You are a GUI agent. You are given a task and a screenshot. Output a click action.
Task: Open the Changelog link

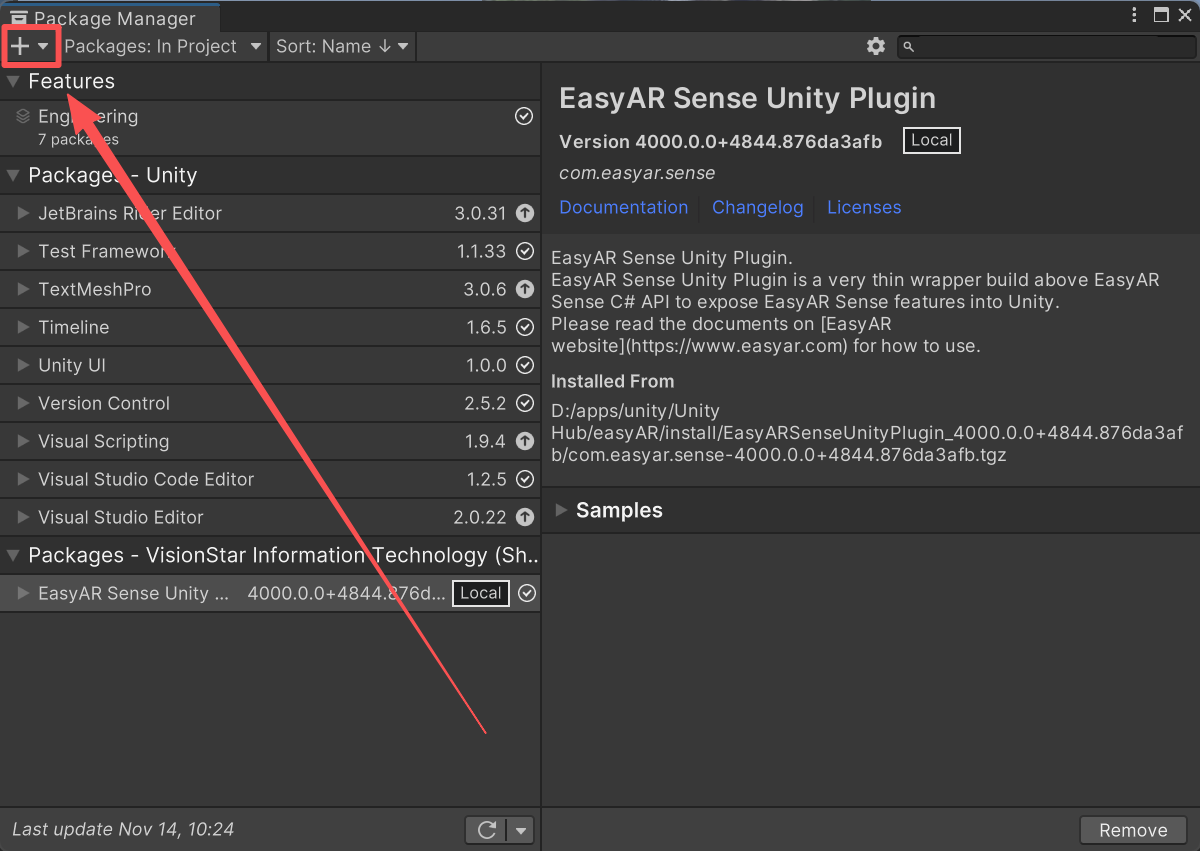pos(758,207)
